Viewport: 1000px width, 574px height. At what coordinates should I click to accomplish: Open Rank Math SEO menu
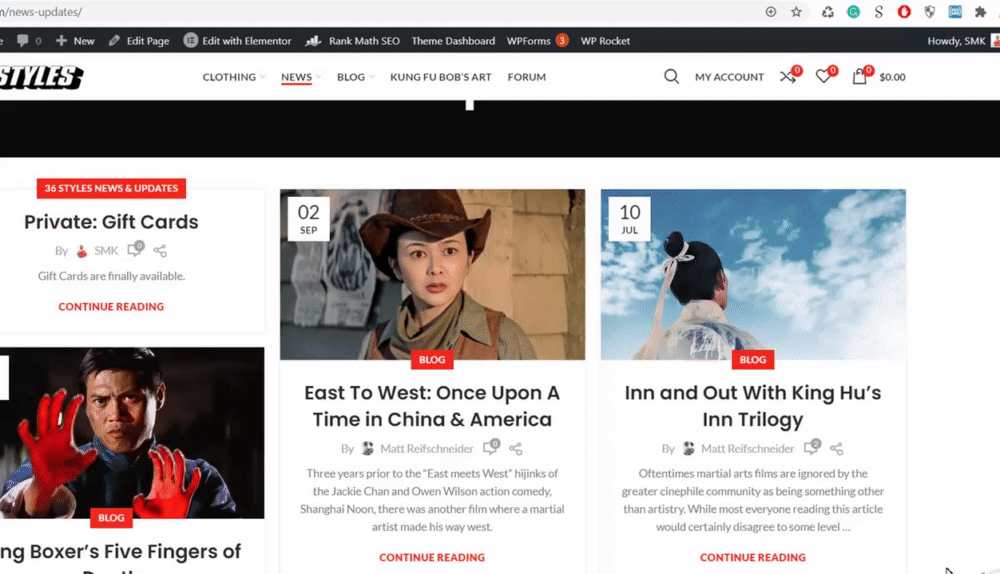[353, 41]
